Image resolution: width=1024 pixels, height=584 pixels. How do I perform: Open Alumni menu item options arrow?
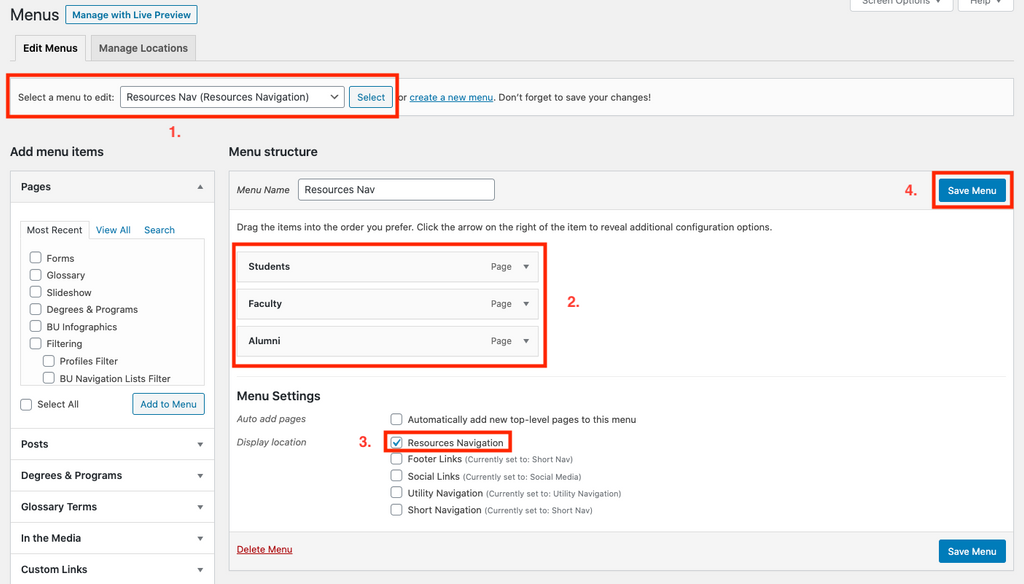coord(526,341)
